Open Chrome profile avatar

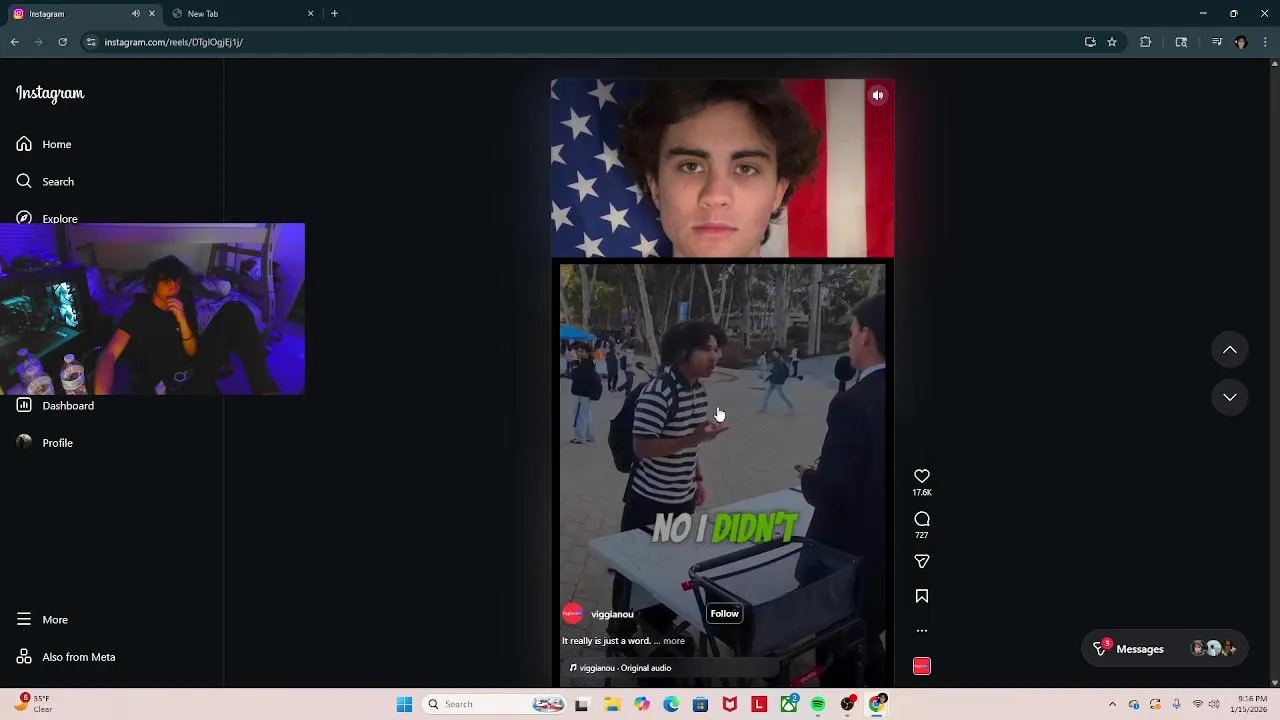click(x=1241, y=42)
